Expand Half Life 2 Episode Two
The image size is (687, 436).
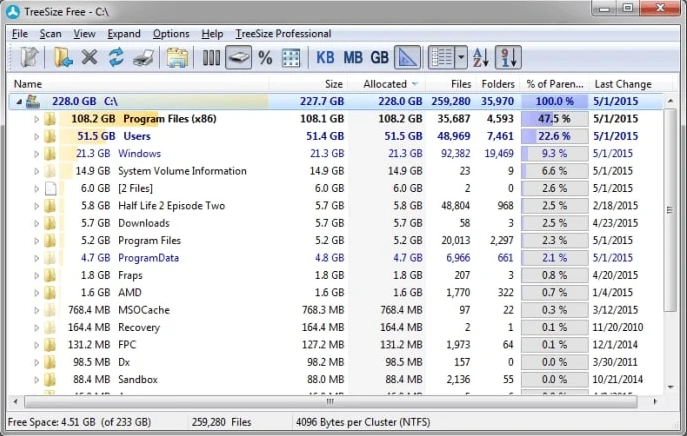coord(36,206)
